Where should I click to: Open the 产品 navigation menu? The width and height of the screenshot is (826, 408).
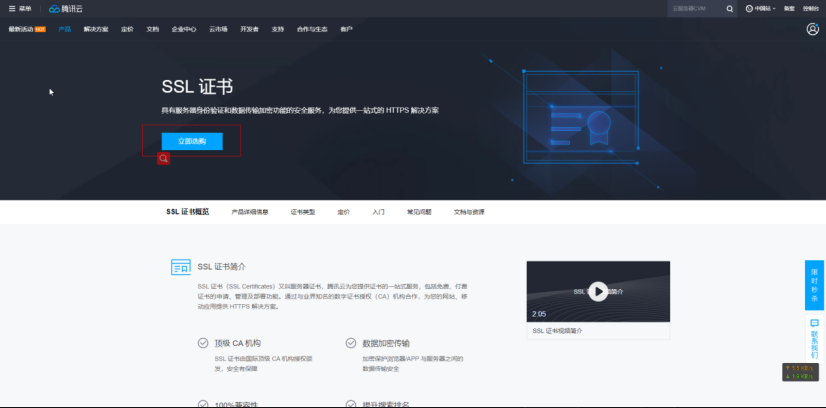click(x=65, y=29)
